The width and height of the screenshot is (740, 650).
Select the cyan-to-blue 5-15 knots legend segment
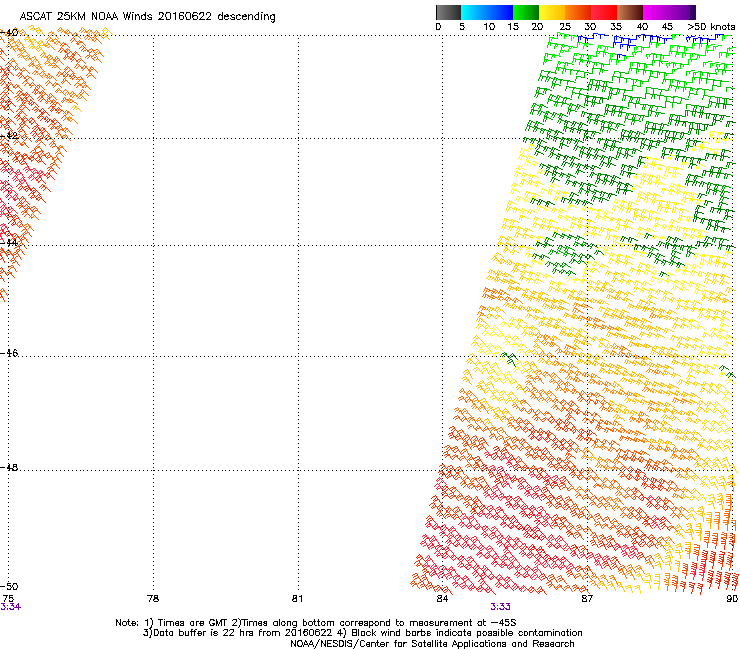(487, 12)
